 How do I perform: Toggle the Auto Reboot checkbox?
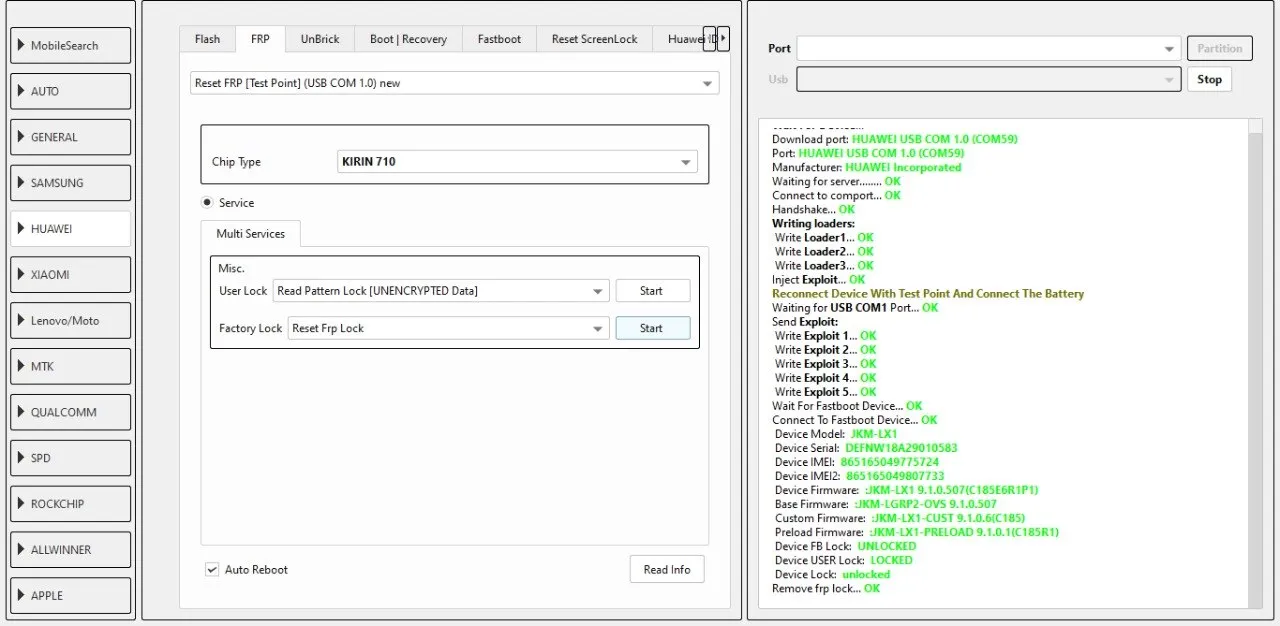[x=212, y=569]
